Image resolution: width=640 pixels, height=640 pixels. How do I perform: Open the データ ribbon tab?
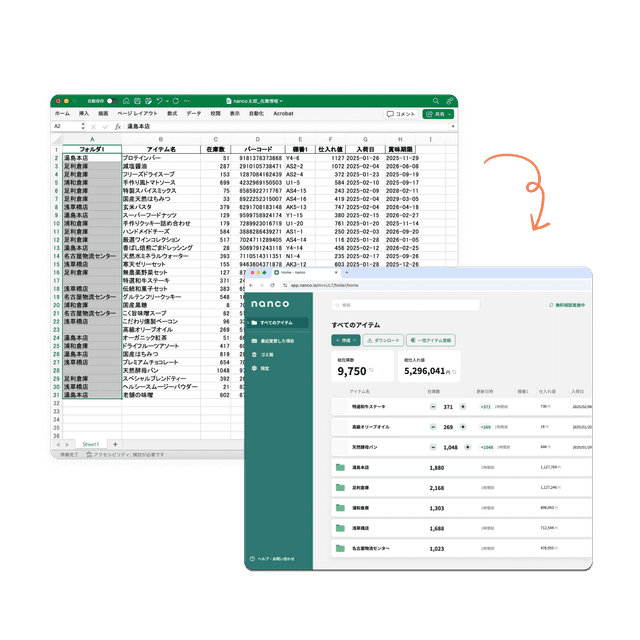193,113
